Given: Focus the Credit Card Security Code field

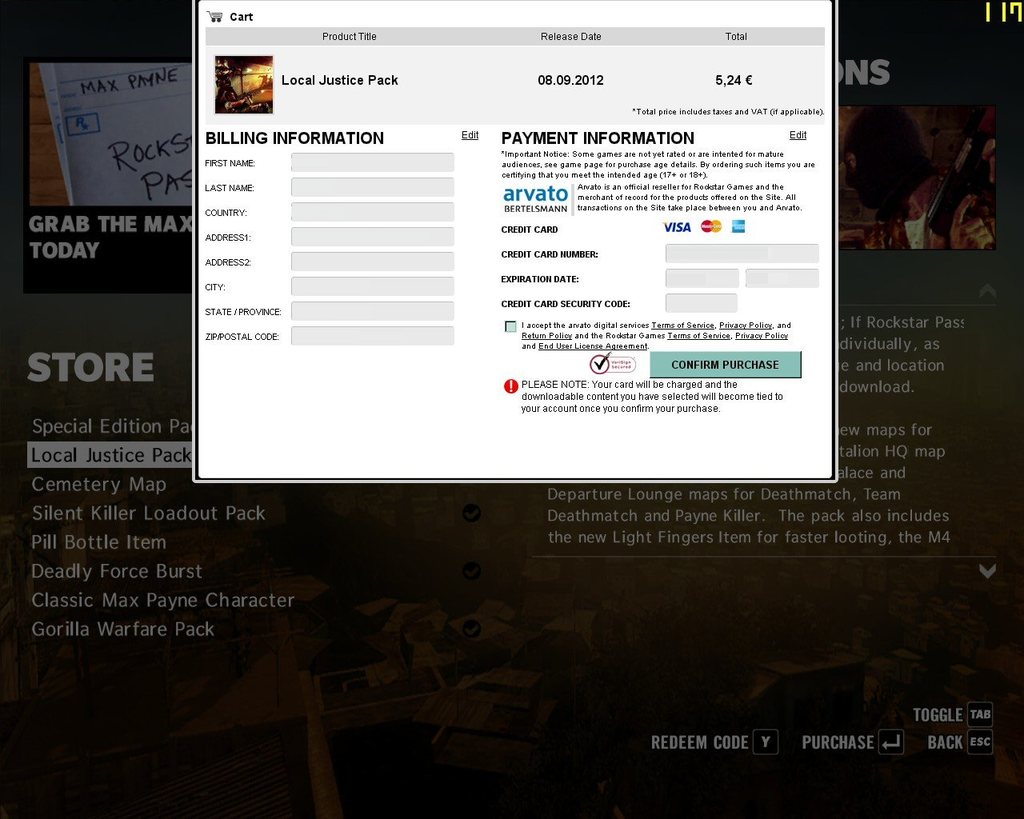Looking at the screenshot, I should coord(701,303).
